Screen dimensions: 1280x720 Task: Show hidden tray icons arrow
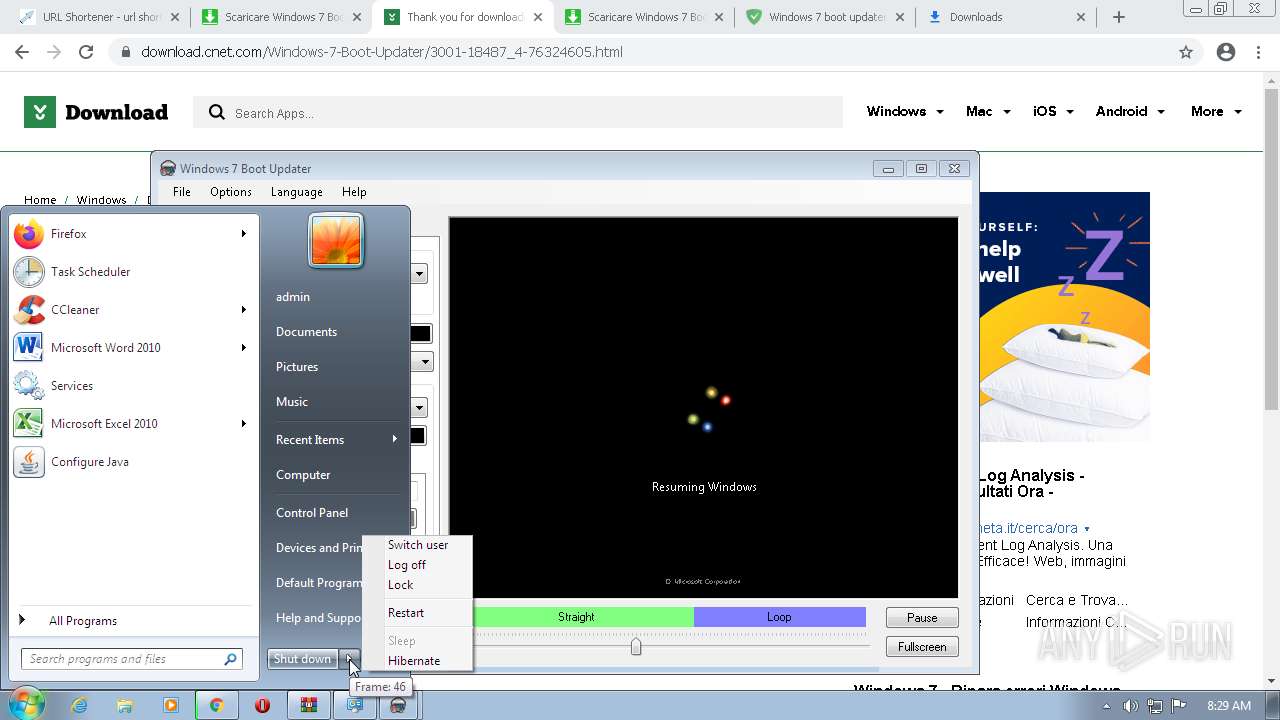[1107, 706]
